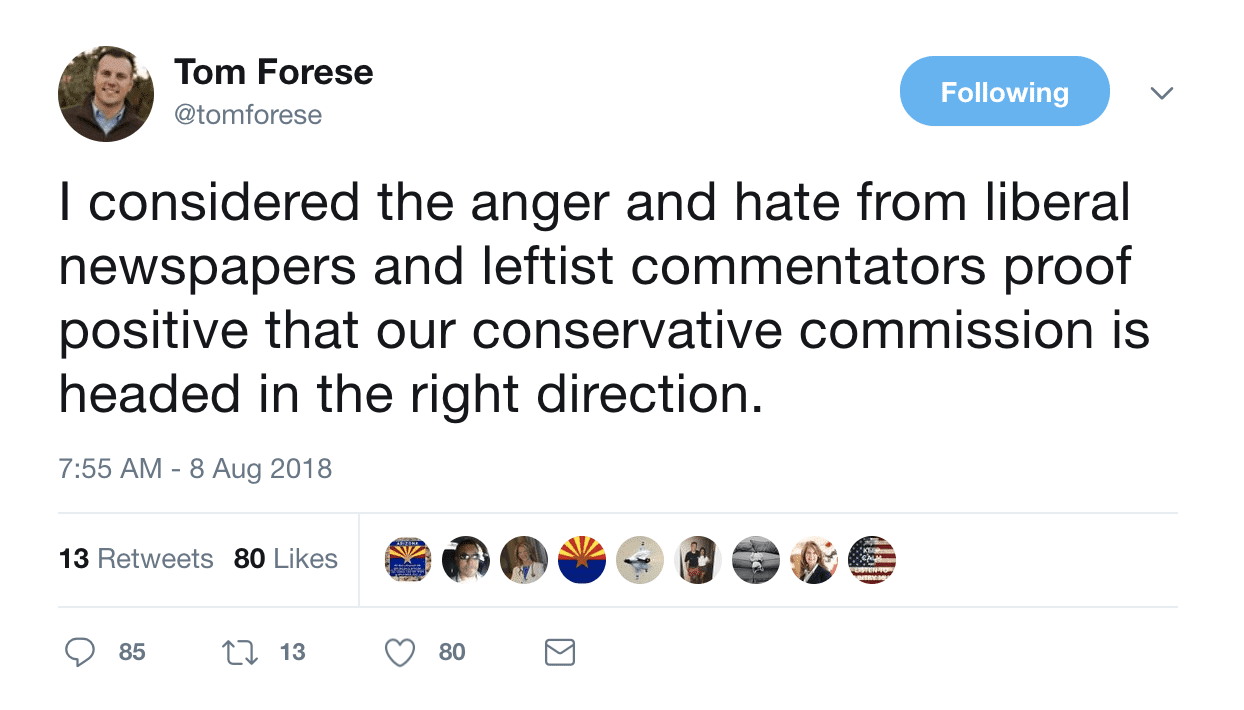Click the Arizona flag avatar in the likes row
This screenshot has height=710, width=1244.
[x=581, y=560]
